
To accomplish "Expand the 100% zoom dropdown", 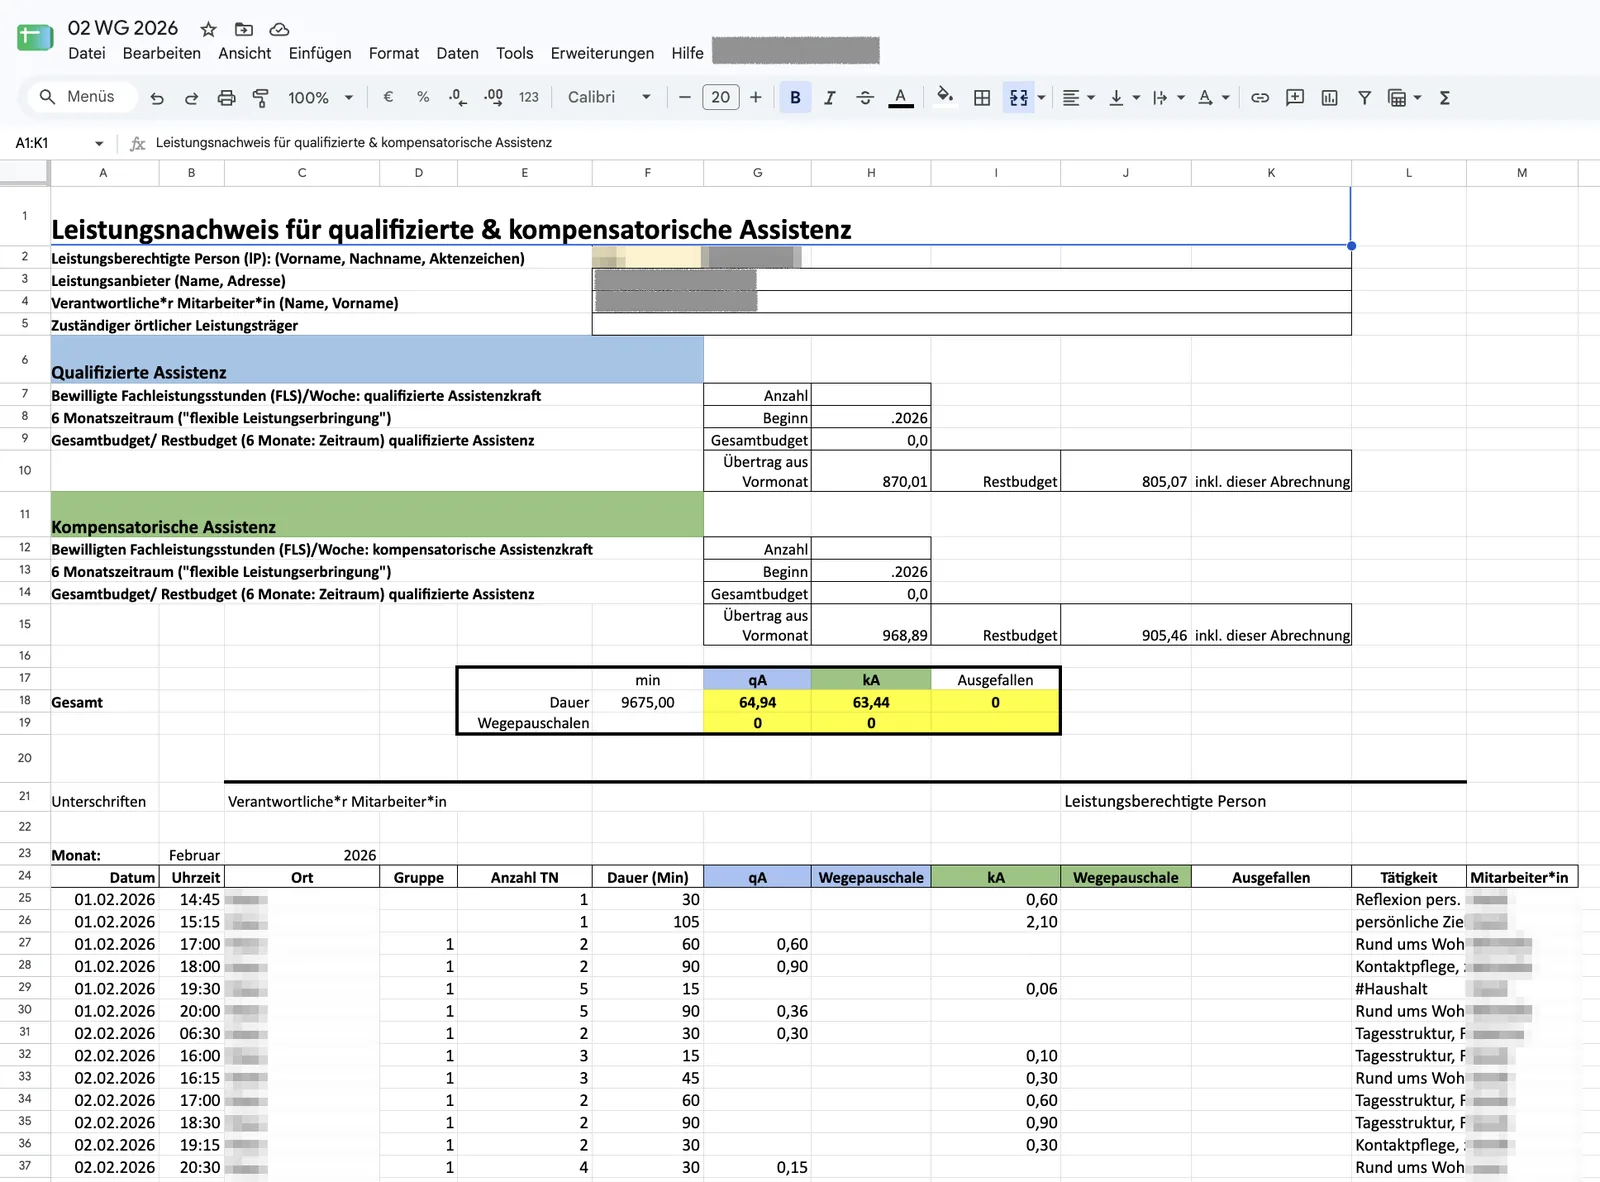I will point(320,97).
